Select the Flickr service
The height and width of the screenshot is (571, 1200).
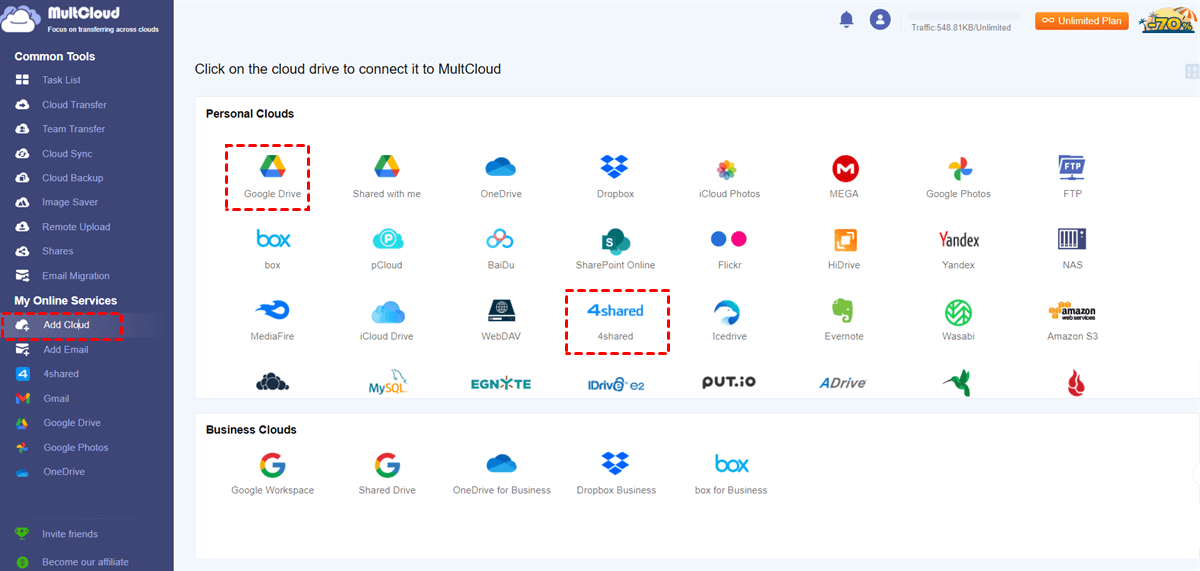point(729,249)
